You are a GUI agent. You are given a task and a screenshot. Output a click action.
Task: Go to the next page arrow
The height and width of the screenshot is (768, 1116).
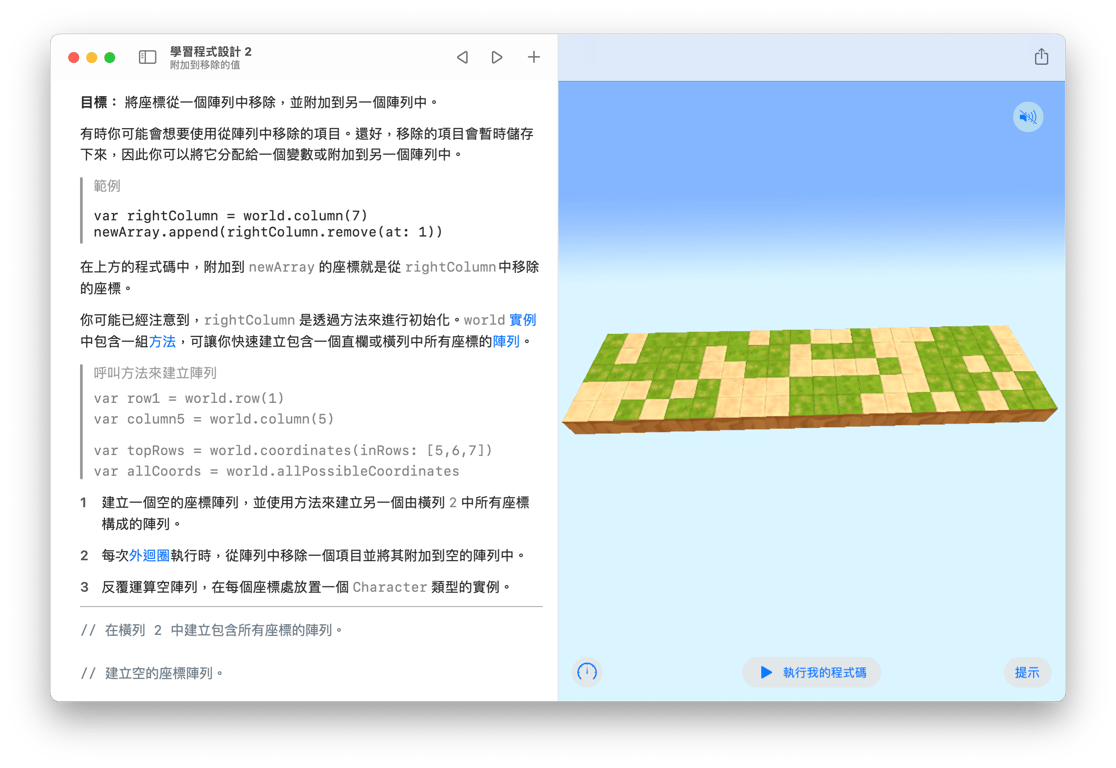[x=497, y=57]
